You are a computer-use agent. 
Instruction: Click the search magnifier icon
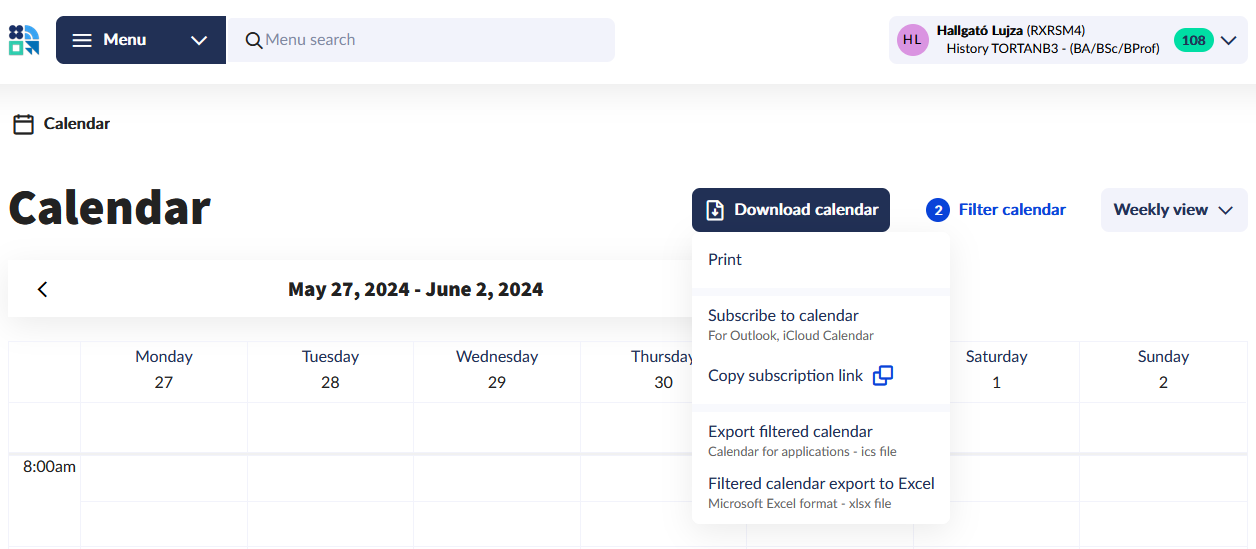[254, 40]
